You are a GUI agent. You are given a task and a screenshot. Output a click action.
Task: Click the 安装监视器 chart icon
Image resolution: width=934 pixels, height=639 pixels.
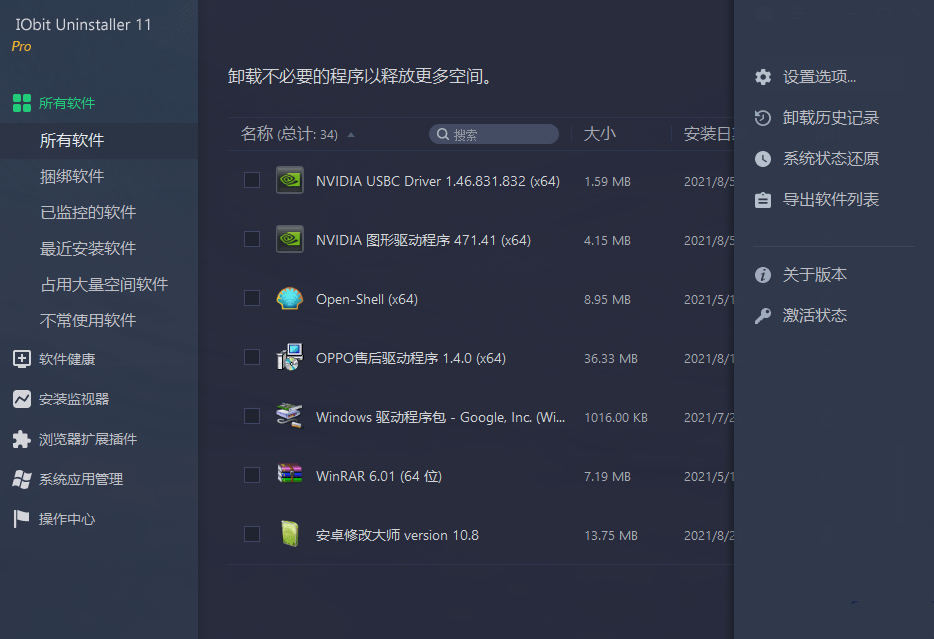(22, 399)
